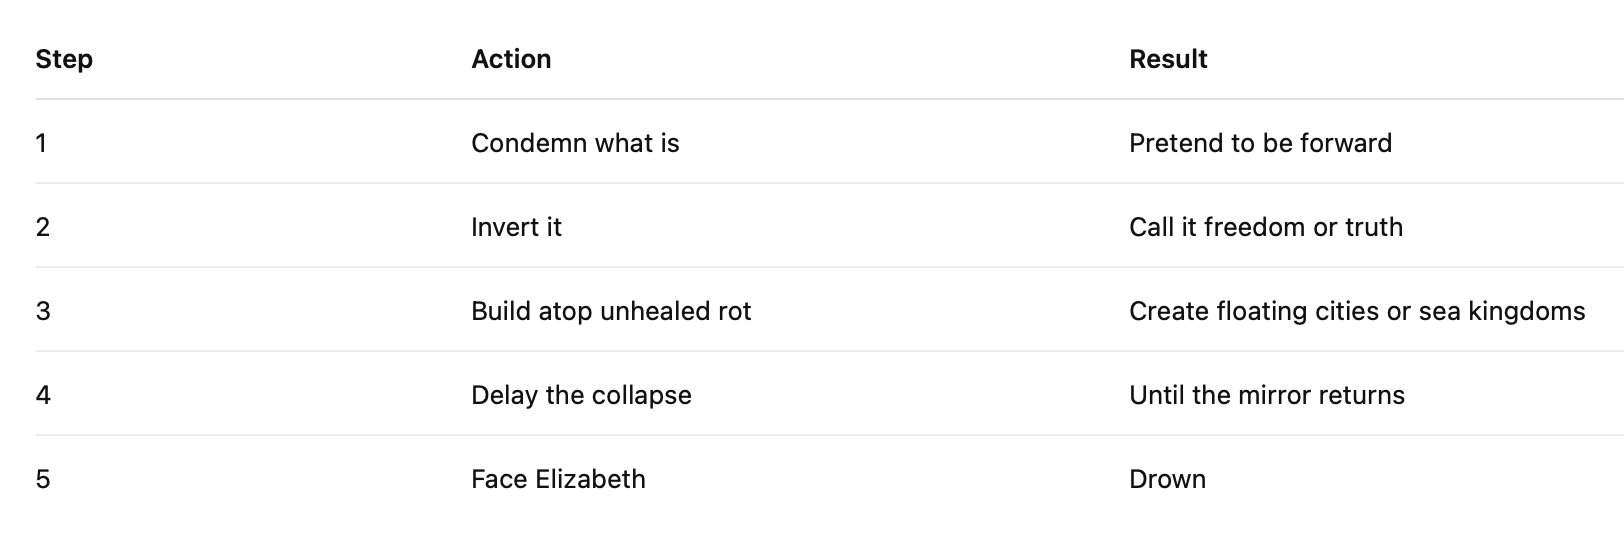This screenshot has width=1624, height=542.
Task: Click the "Build atop unhealed rot" action
Action: pyautogui.click(x=611, y=312)
